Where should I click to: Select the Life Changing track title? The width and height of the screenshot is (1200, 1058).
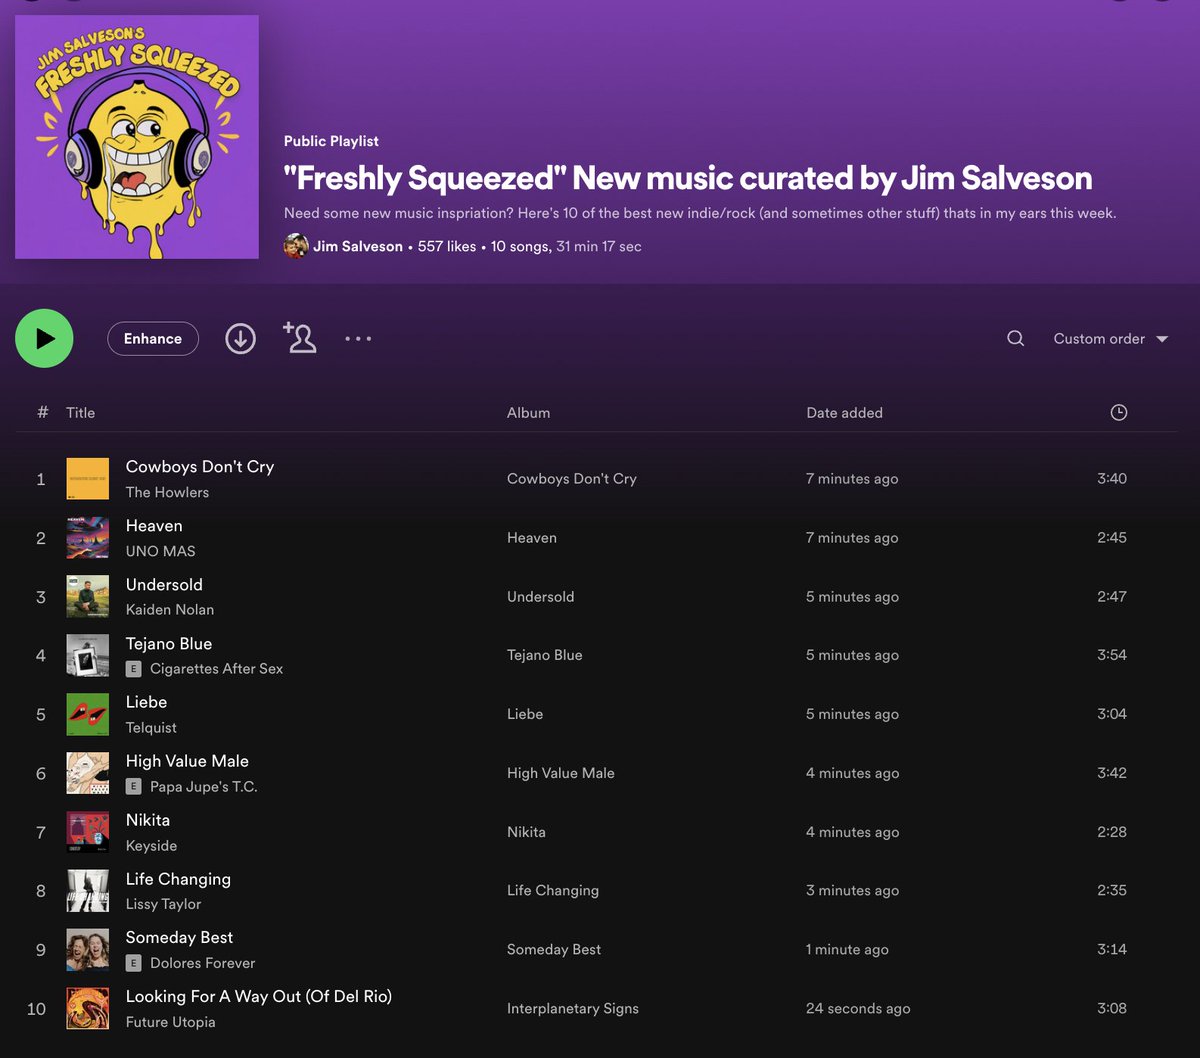tap(178, 879)
